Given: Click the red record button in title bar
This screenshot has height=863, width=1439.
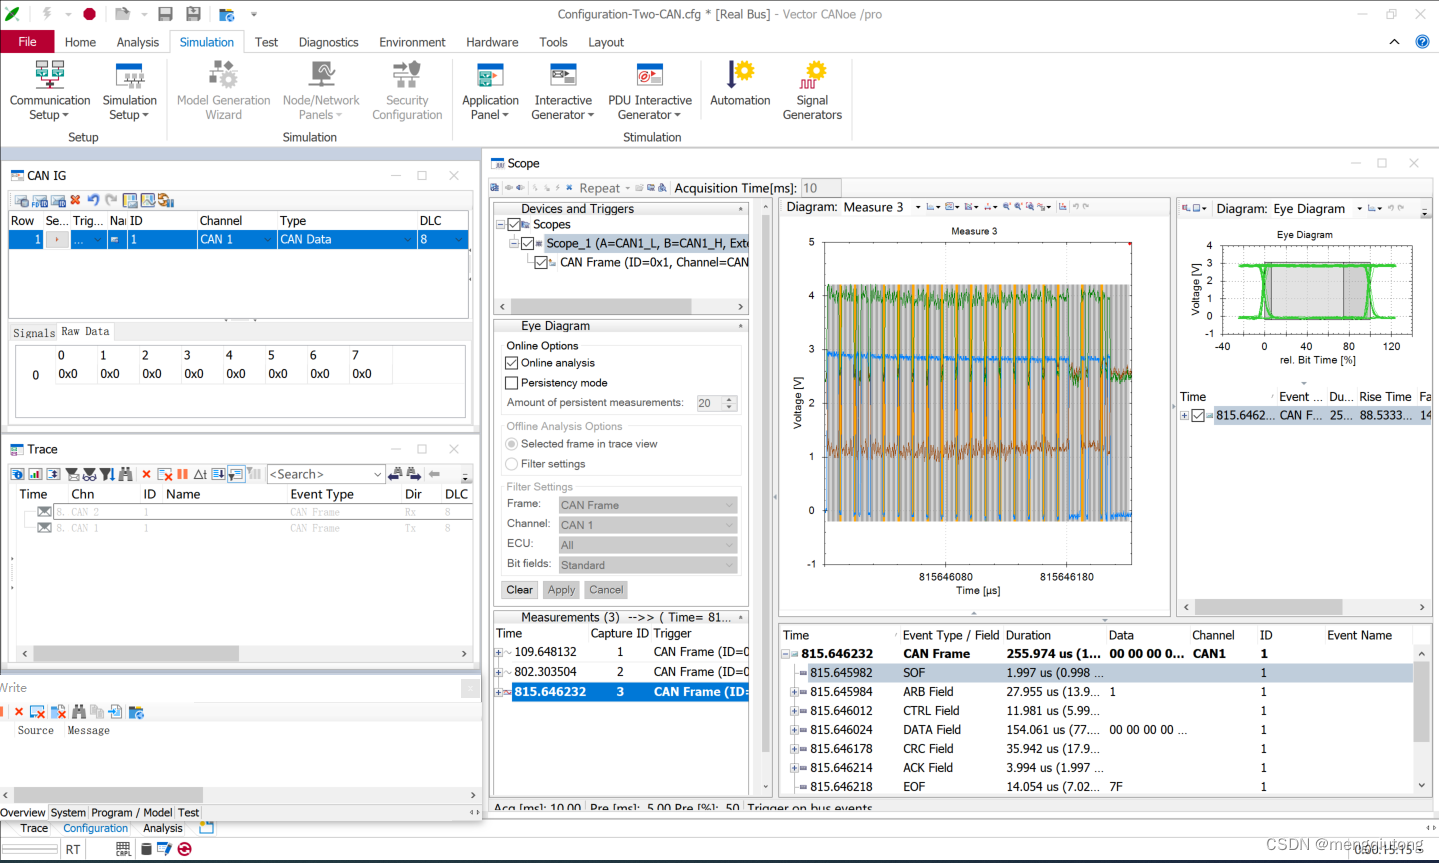Looking at the screenshot, I should pyautogui.click(x=89, y=14).
